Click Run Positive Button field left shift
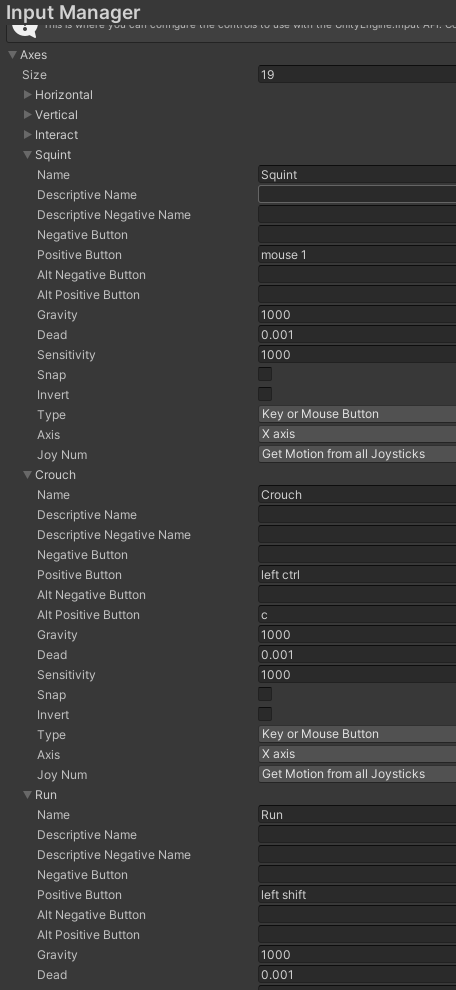The width and height of the screenshot is (456, 990). click(357, 895)
